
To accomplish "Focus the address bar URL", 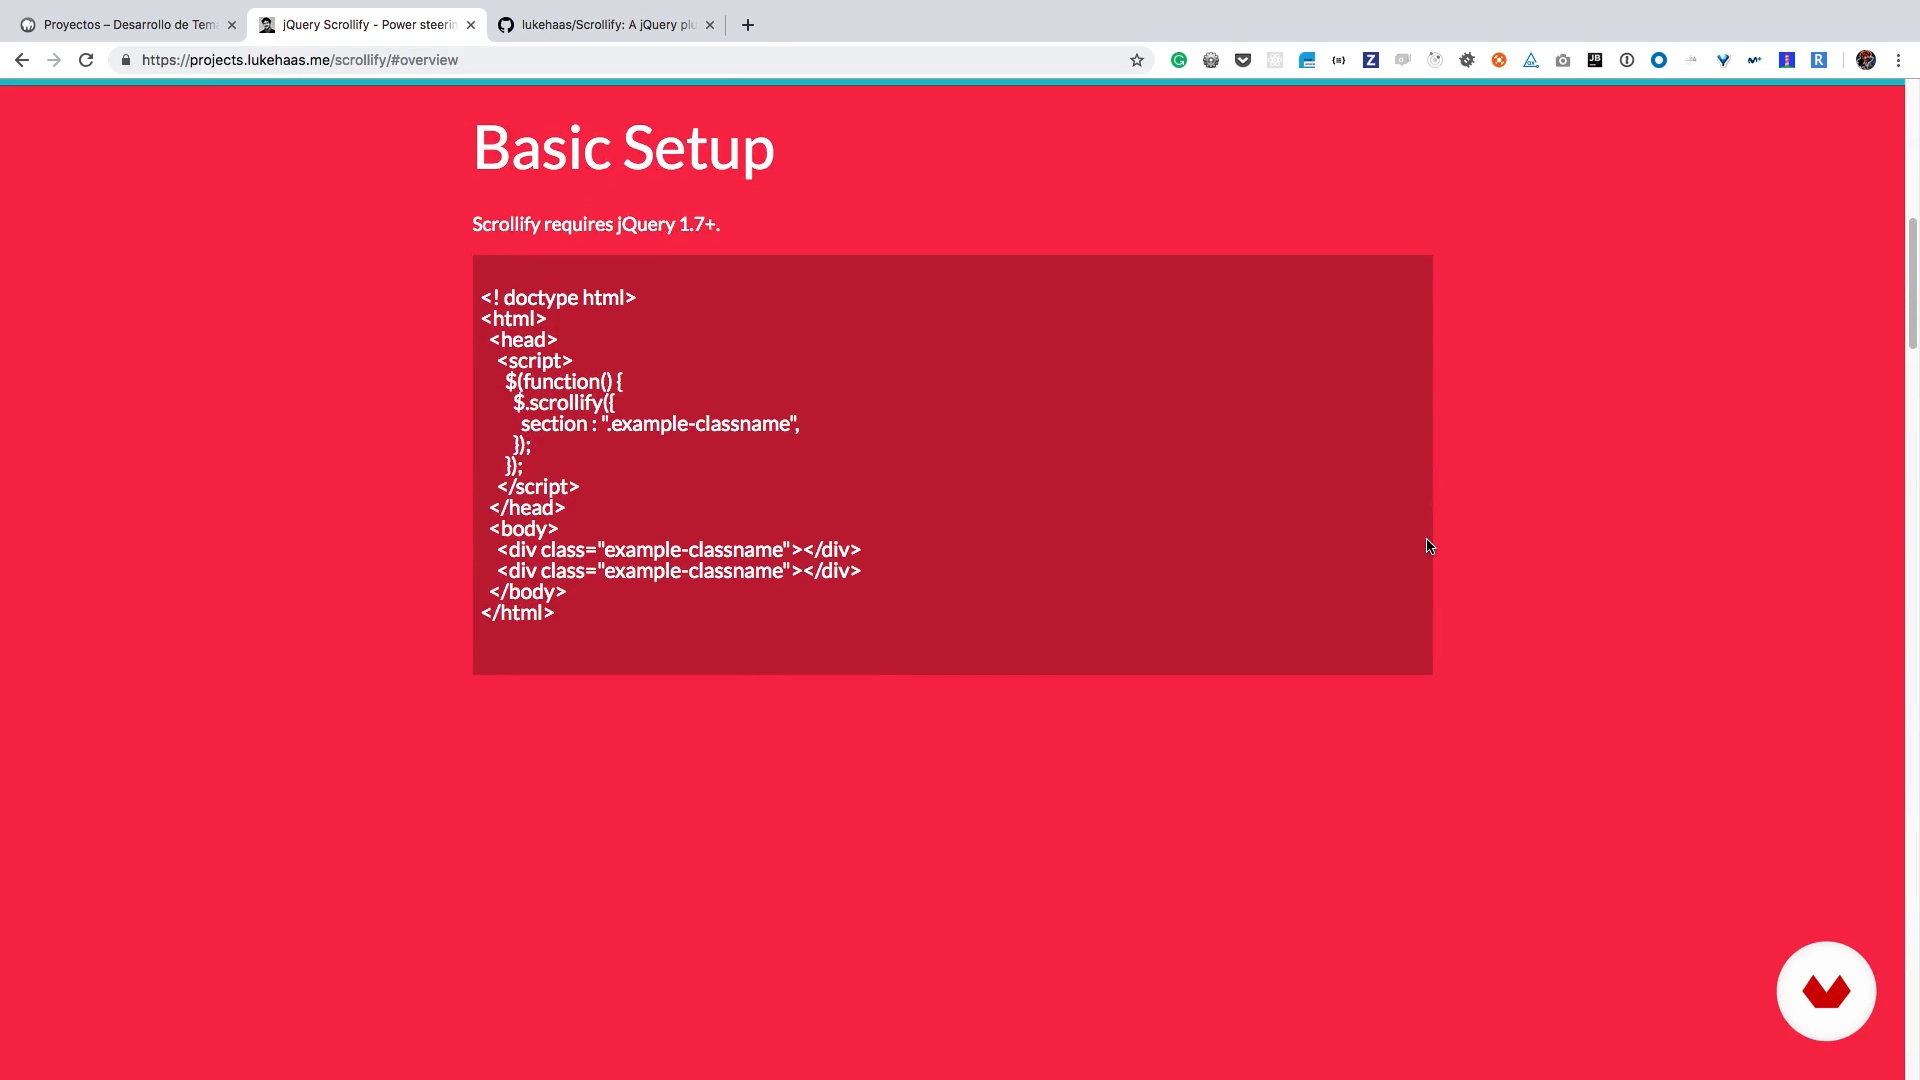I will click(x=300, y=60).
